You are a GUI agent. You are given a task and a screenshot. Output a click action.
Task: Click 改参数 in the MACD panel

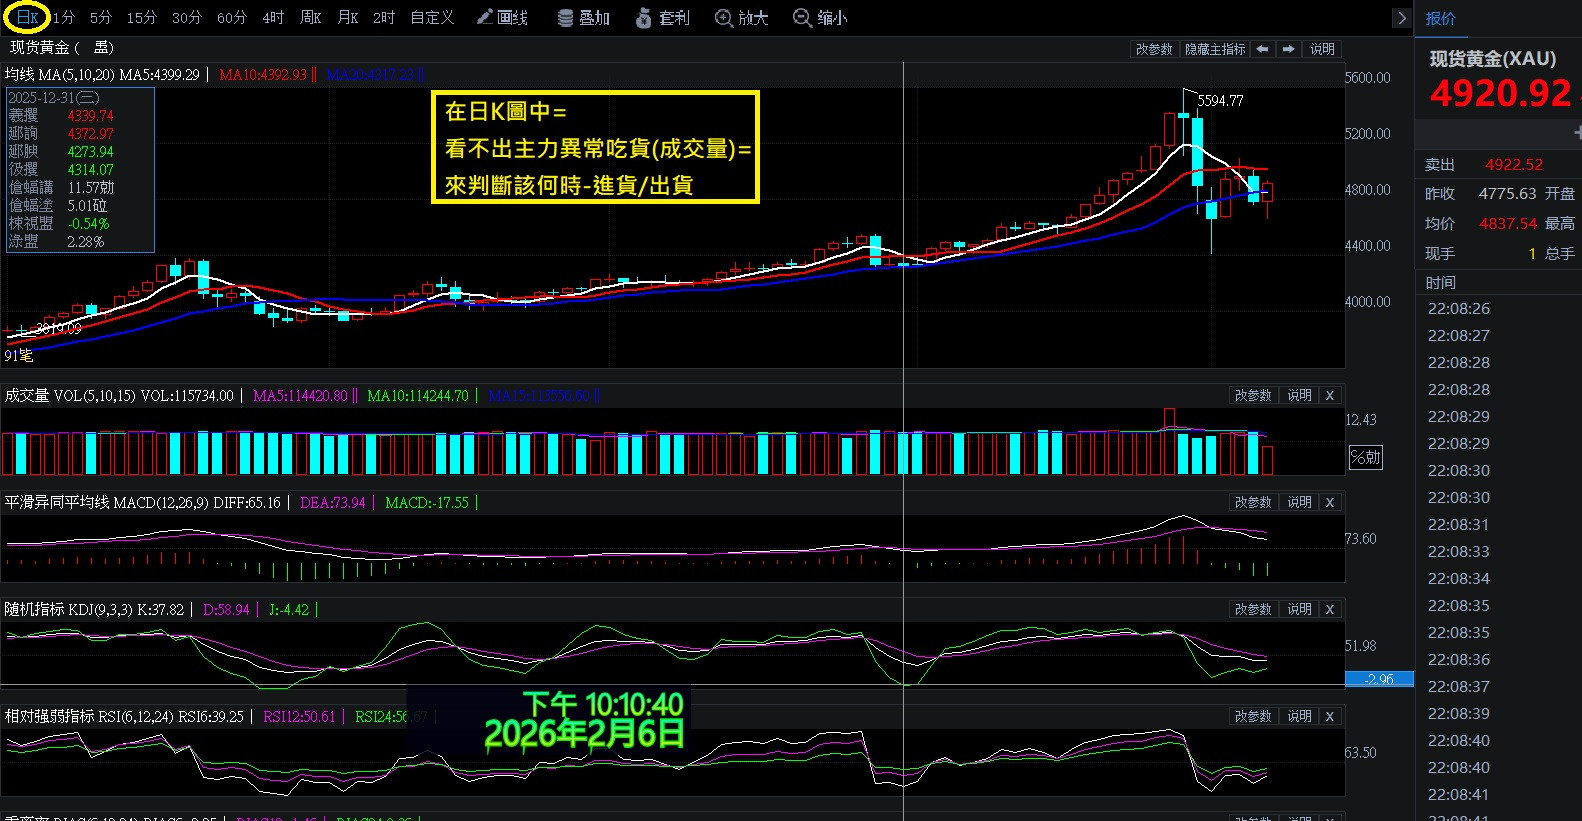point(1252,503)
